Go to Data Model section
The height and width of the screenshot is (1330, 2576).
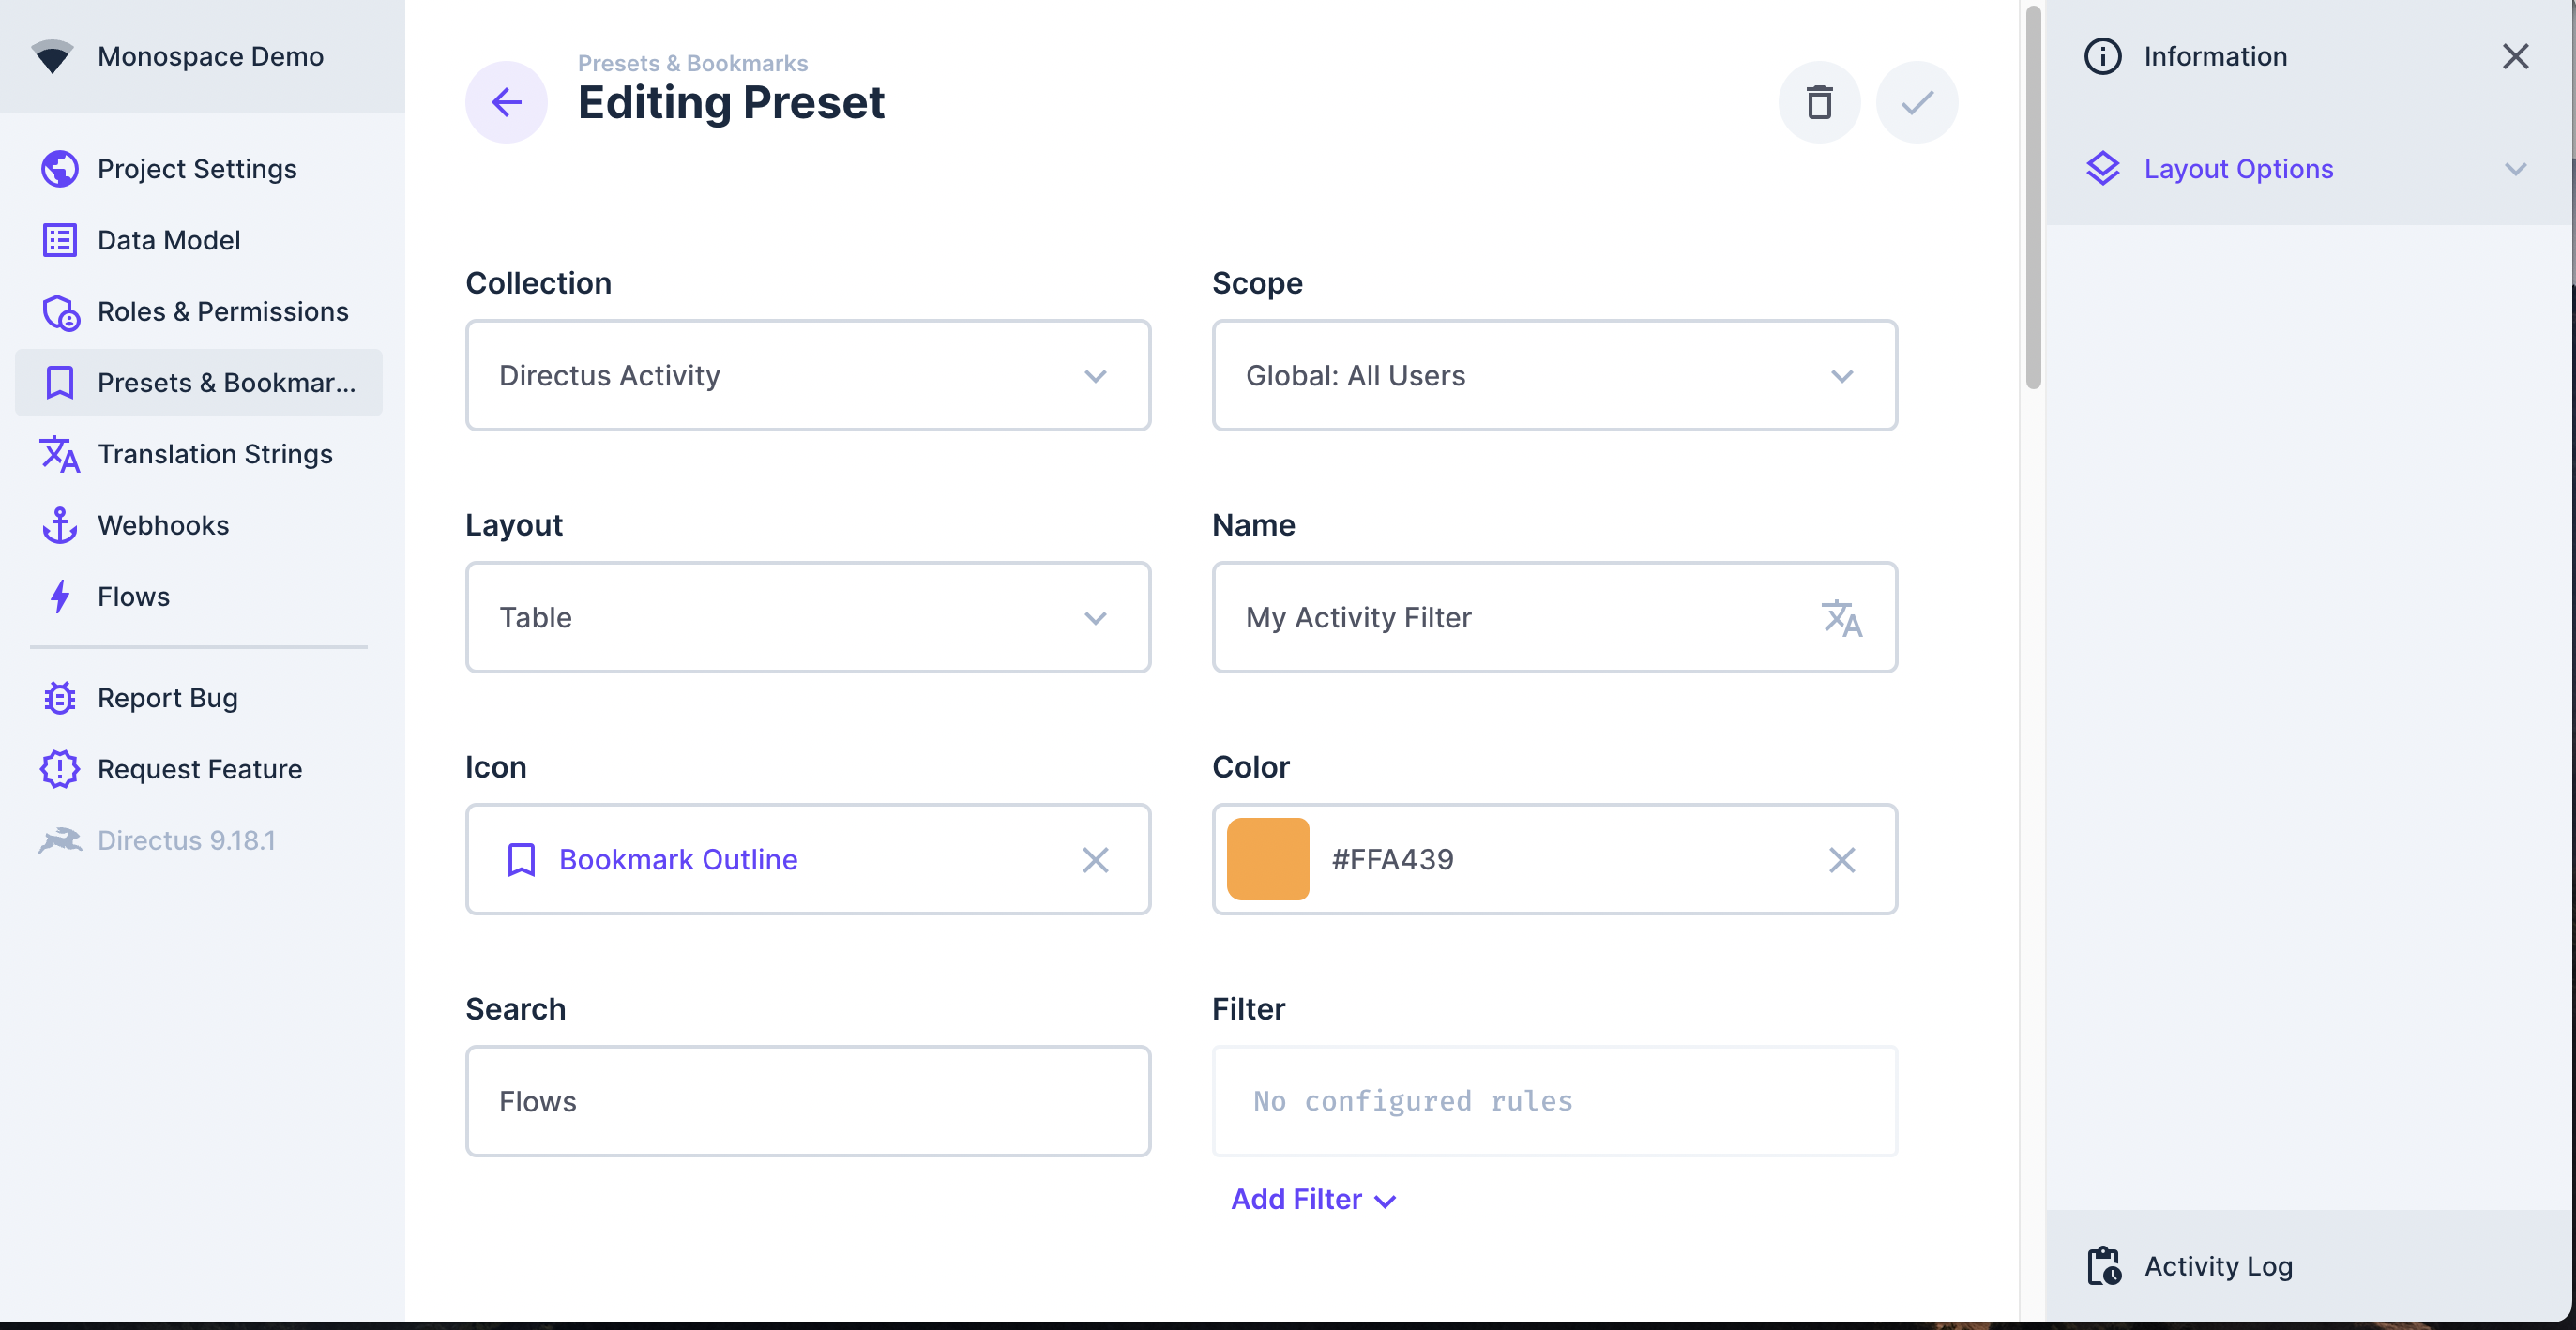click(x=198, y=240)
